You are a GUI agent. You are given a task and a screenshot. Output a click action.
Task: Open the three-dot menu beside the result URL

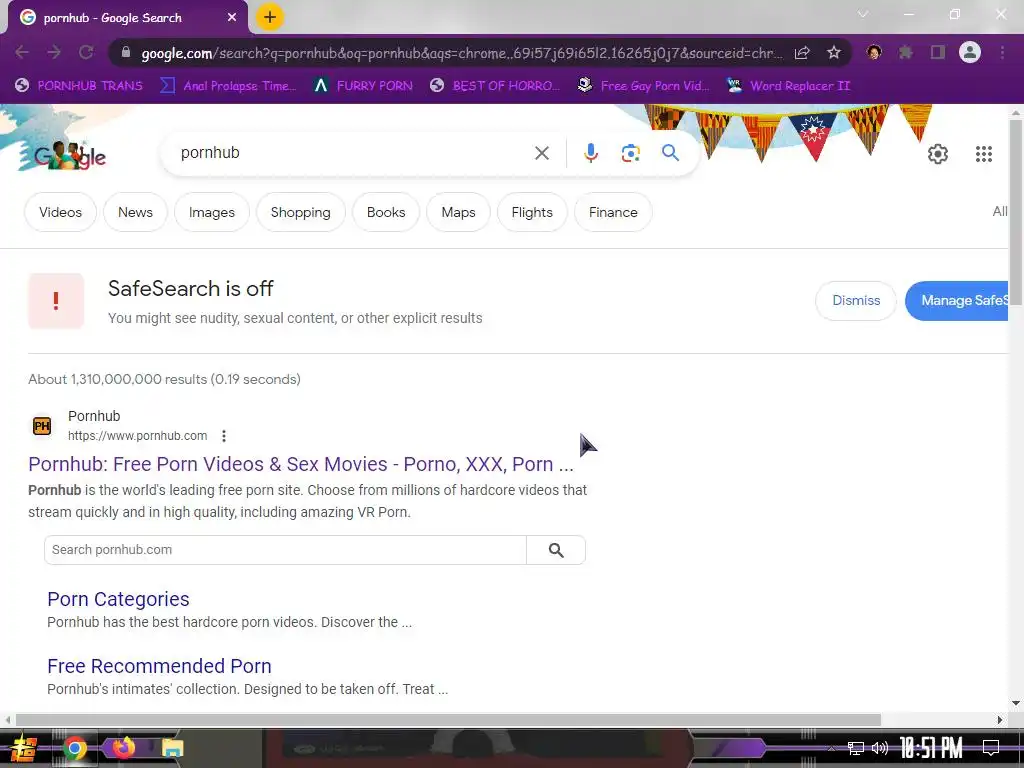223,436
